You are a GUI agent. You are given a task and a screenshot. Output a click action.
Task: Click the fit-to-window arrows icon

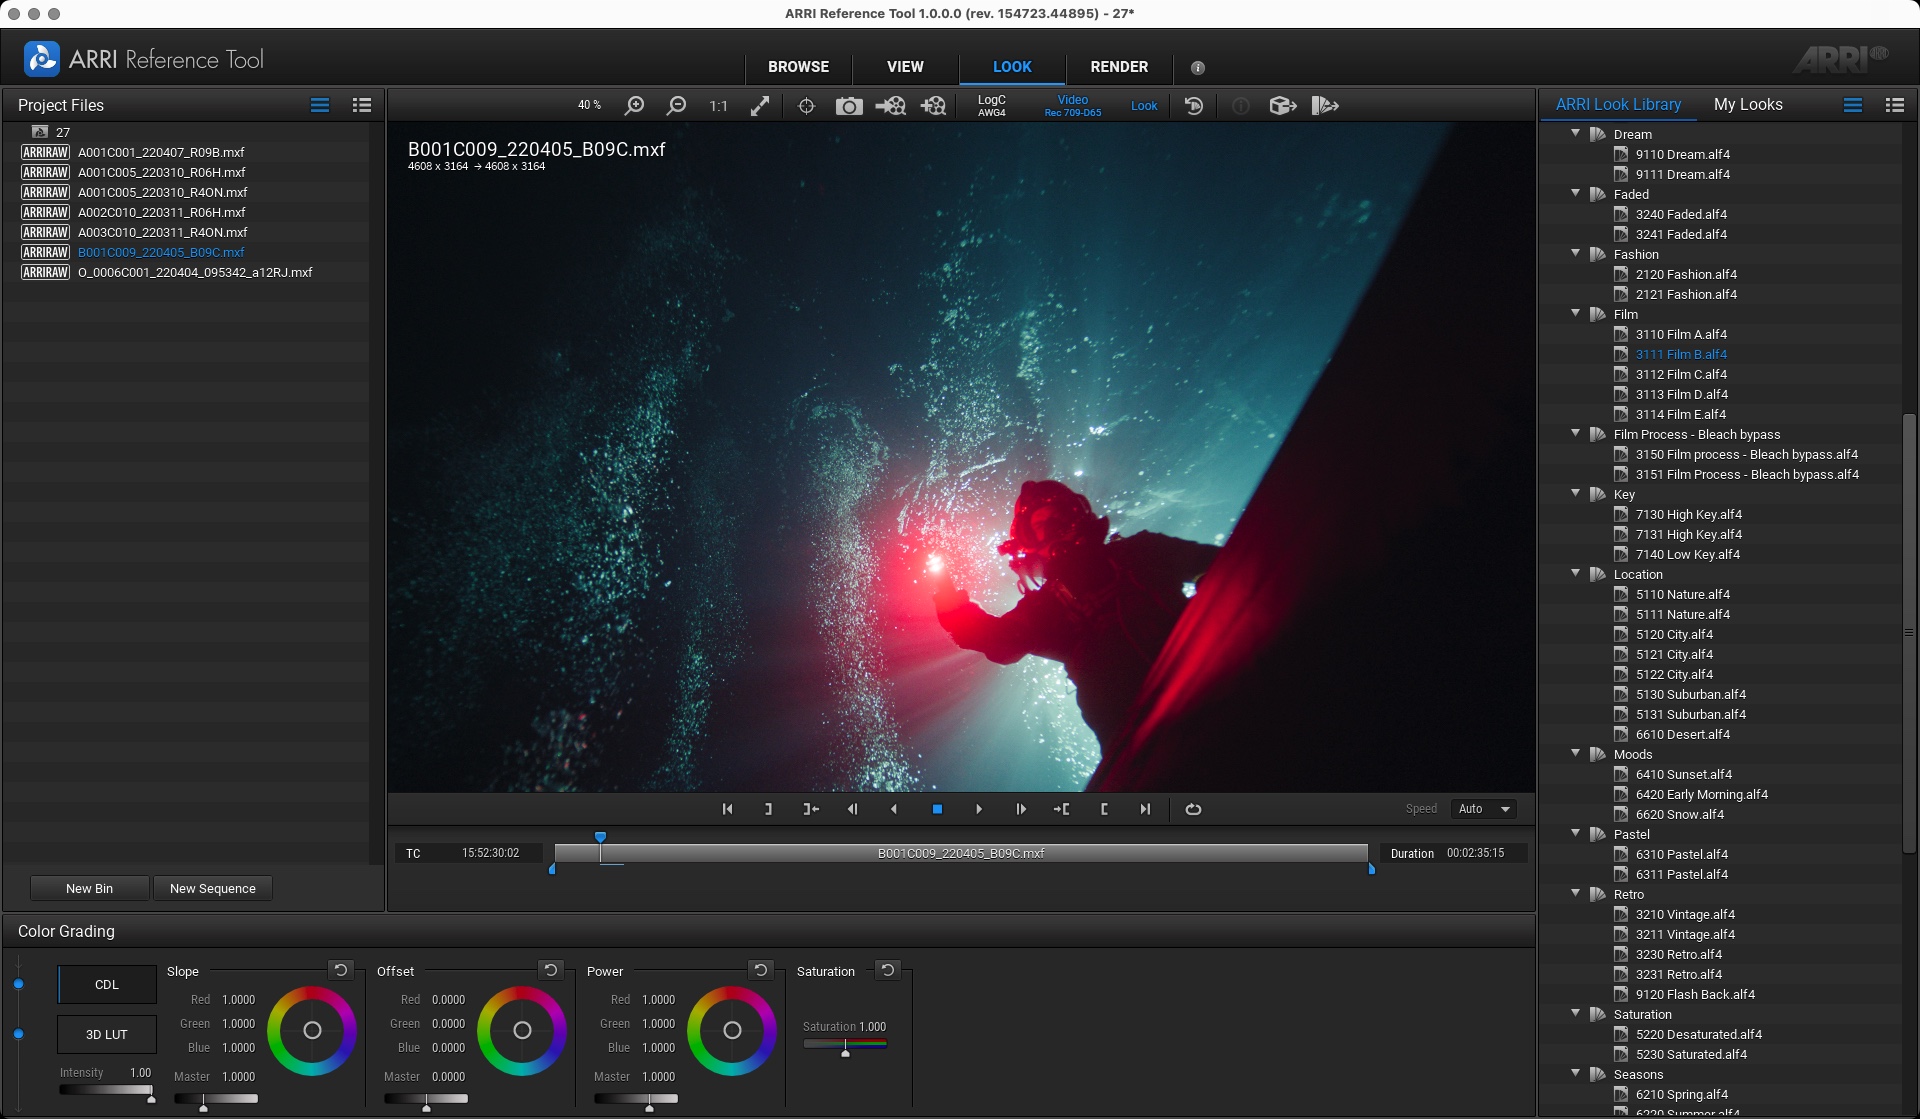click(760, 106)
